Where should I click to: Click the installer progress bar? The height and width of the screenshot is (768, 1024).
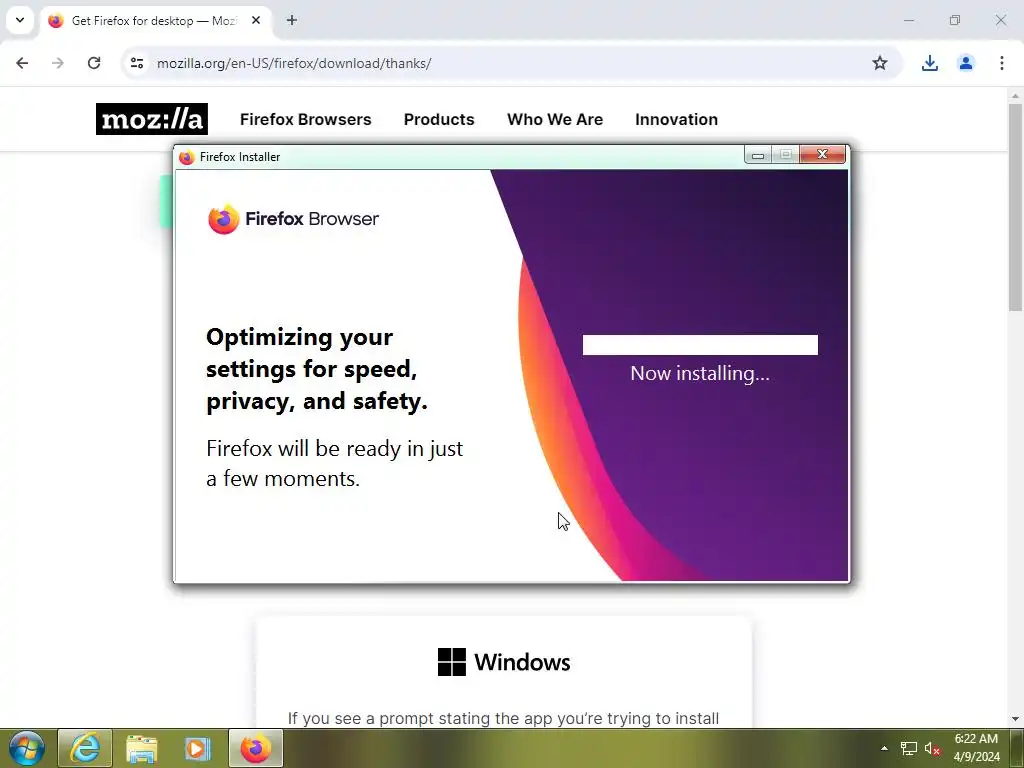click(700, 345)
